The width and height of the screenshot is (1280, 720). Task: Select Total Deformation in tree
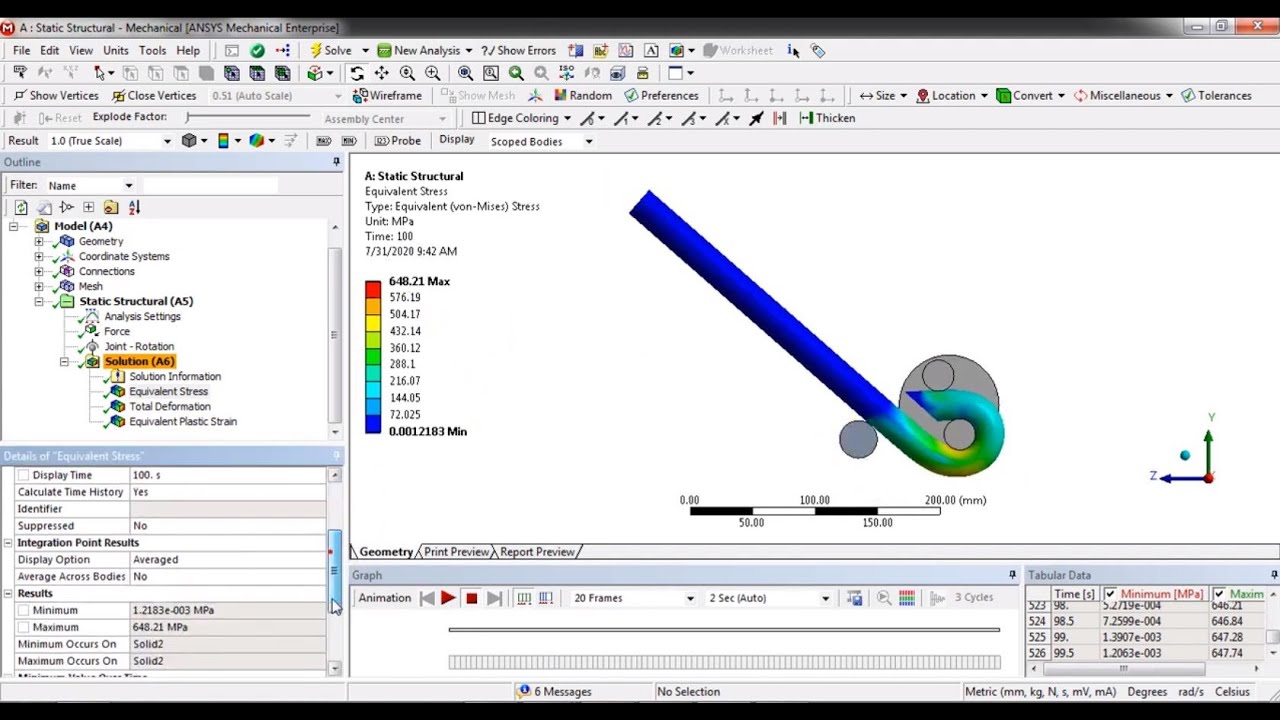pos(170,406)
